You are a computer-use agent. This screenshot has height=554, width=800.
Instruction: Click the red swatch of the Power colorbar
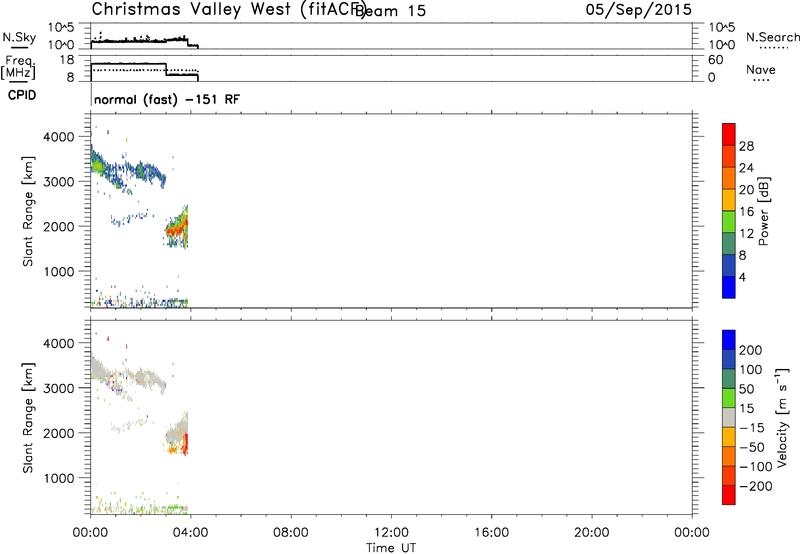729,134
